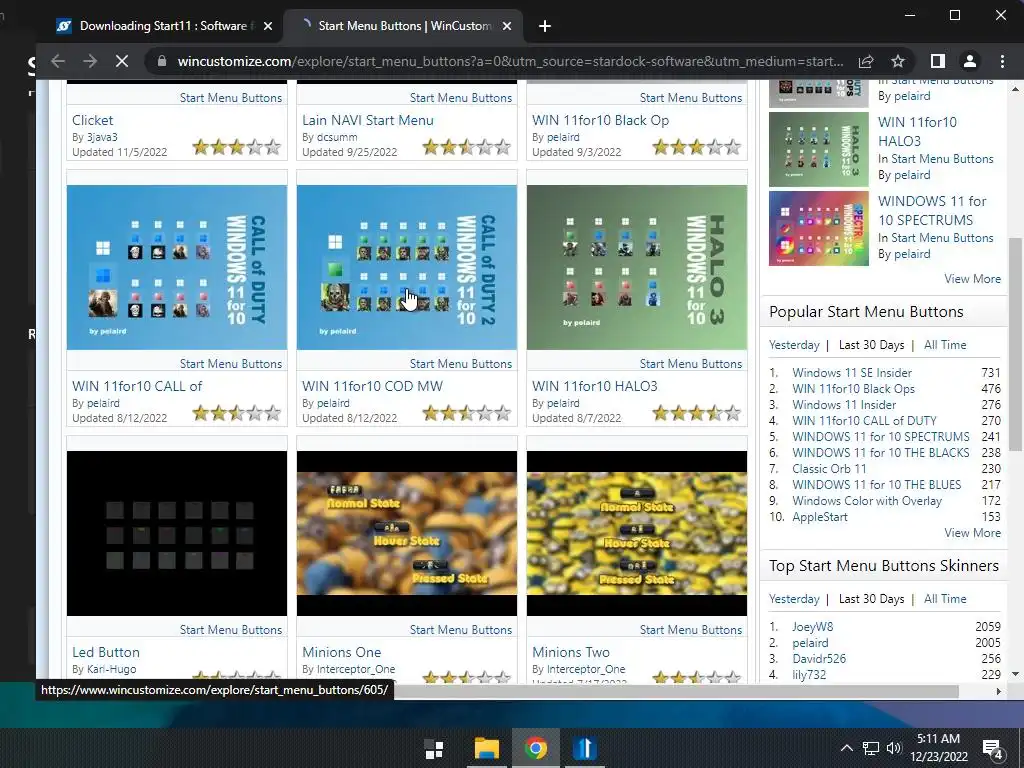Viewport: 1024px width, 768px height.
Task: Open sidebar WINDOWS 11 for 10 SPECTRUMS thumbnail
Action: (819, 229)
